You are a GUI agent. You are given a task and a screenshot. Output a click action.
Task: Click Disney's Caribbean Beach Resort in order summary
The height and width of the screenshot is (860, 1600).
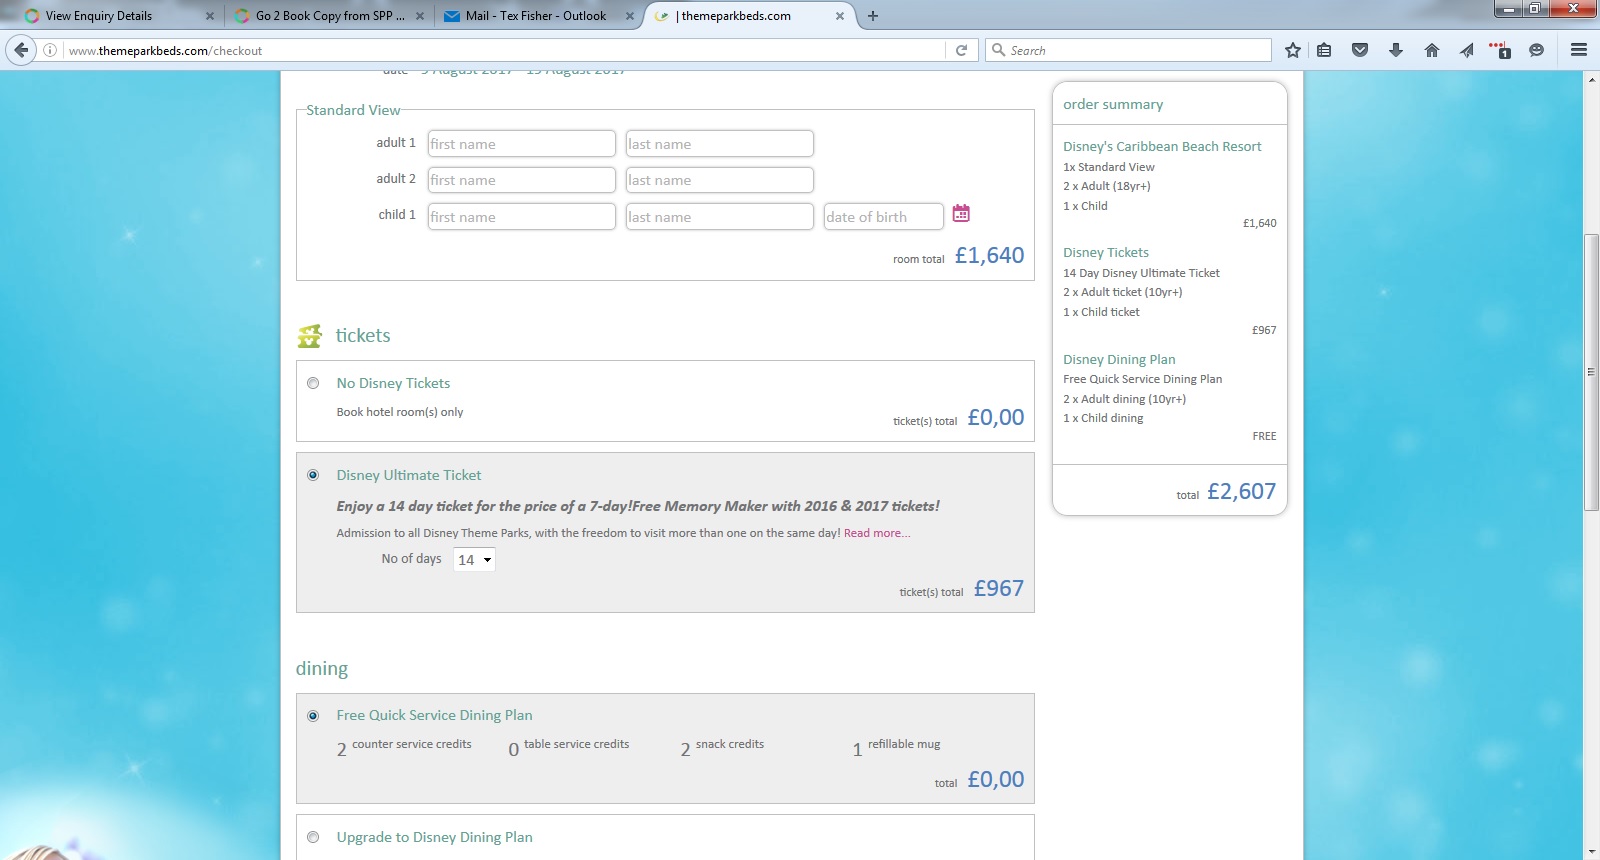point(1162,146)
